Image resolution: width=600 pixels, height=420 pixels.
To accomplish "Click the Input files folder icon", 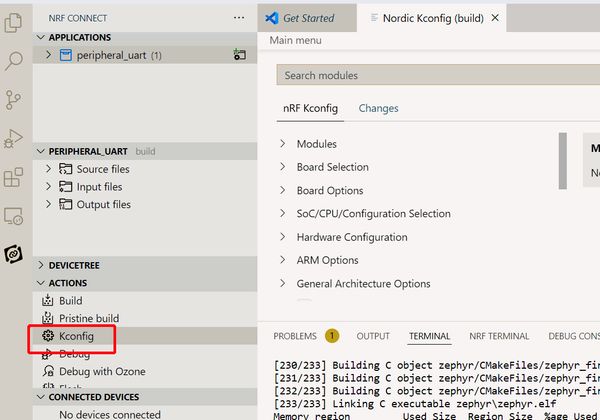I will point(65,187).
